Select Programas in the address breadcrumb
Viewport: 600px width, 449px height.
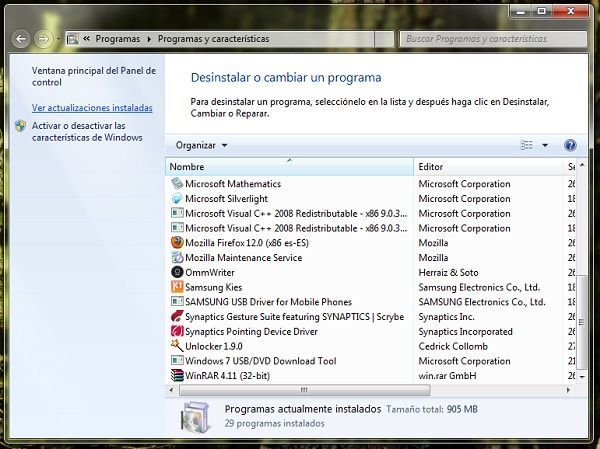click(119, 39)
